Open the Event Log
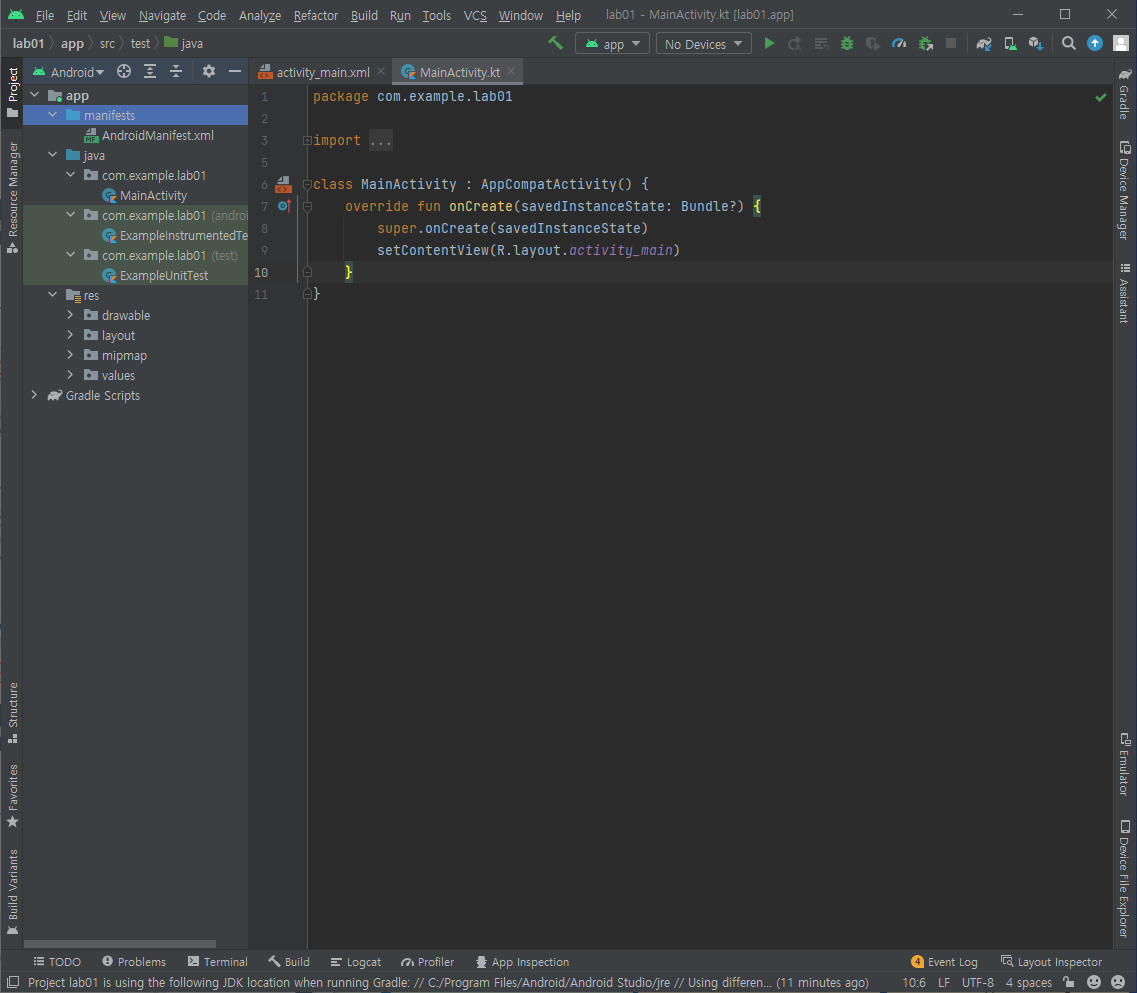 pyautogui.click(x=944, y=962)
